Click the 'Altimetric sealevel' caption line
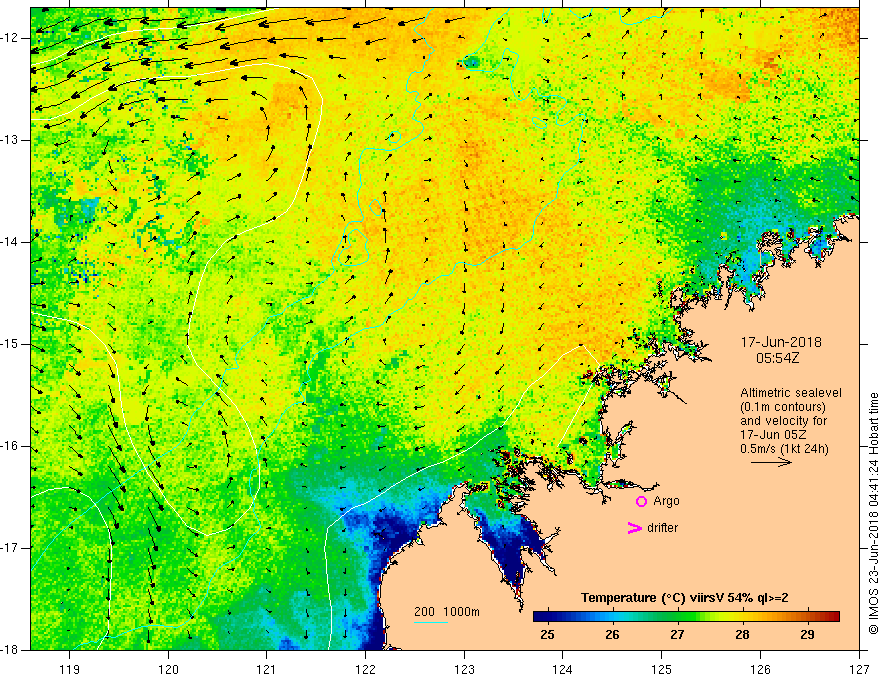The image size is (880, 680). click(x=791, y=393)
